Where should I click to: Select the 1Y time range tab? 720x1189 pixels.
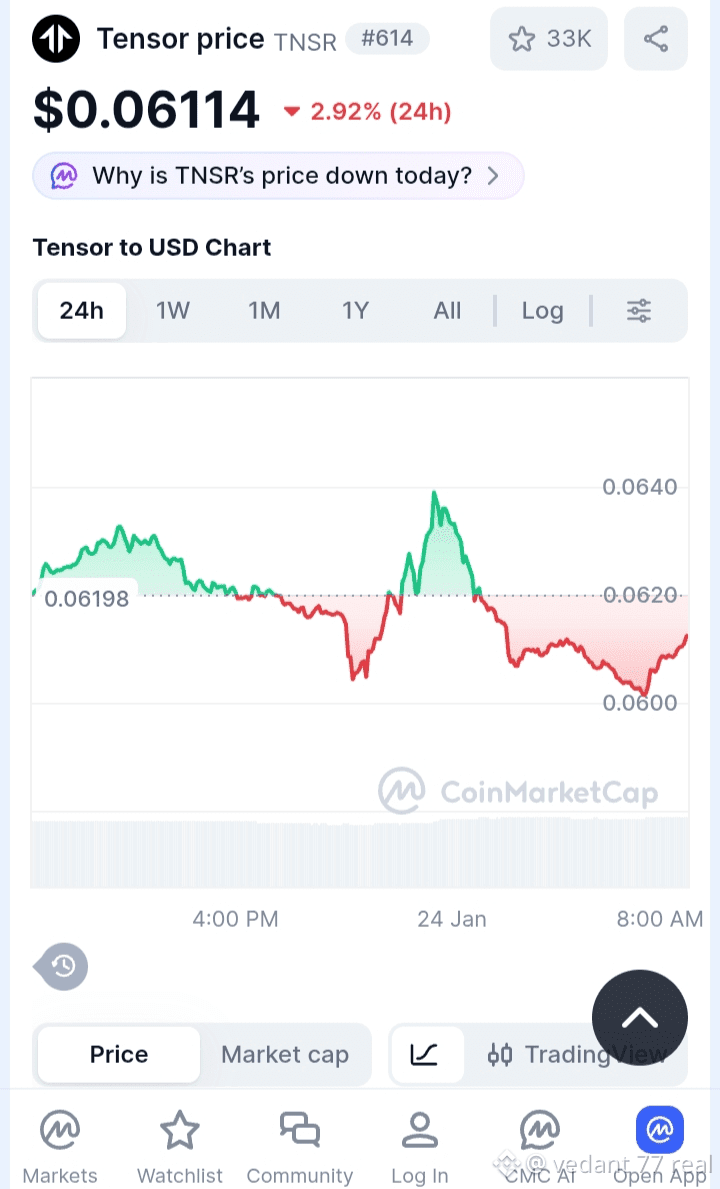click(x=355, y=311)
